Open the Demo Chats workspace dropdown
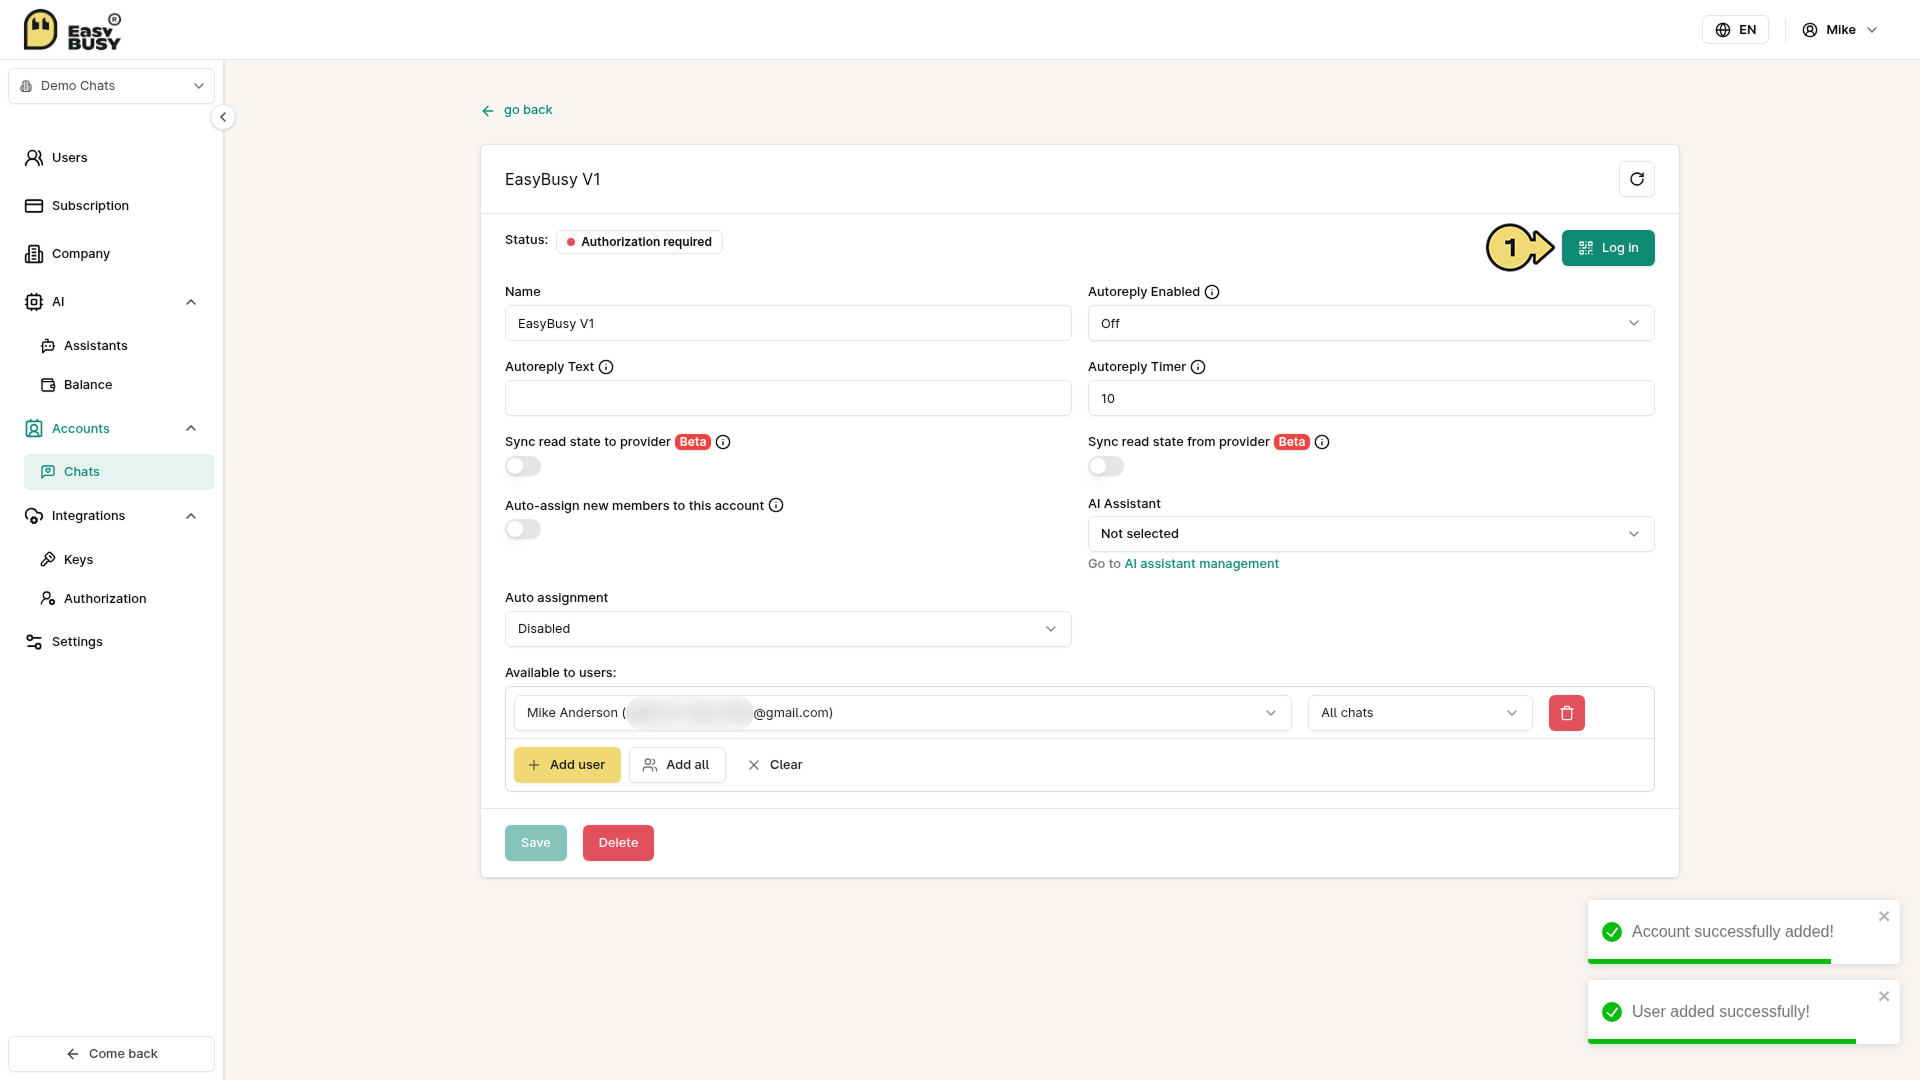 tap(111, 86)
